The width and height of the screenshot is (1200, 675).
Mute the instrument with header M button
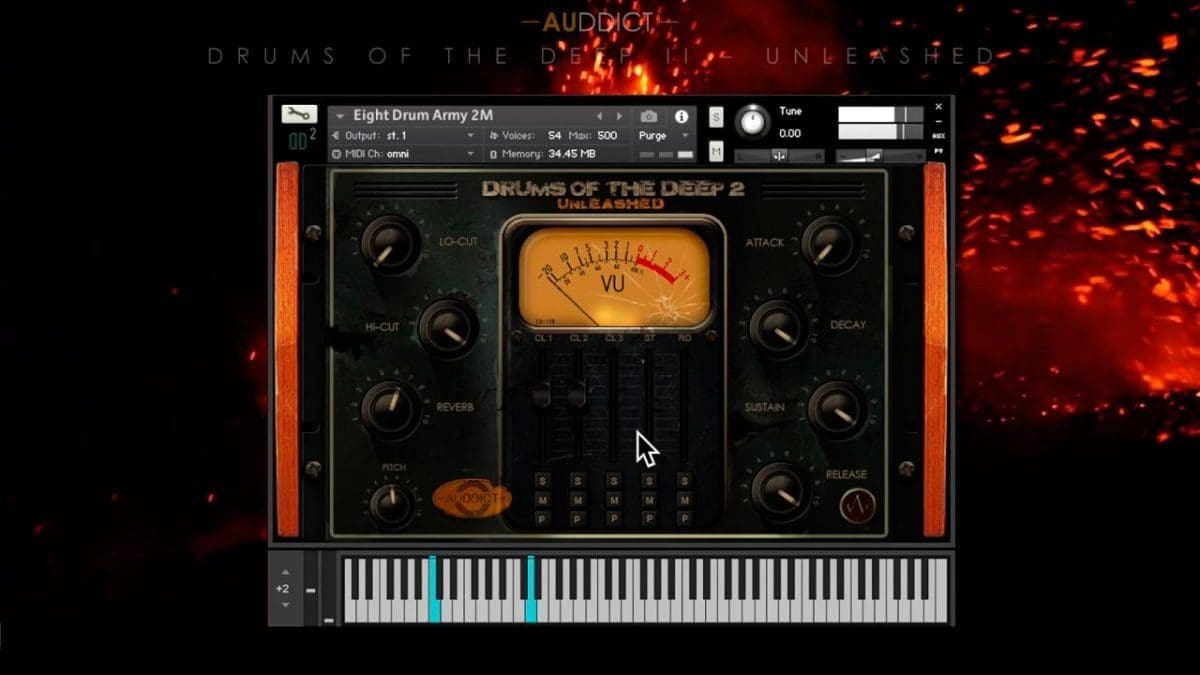pos(716,151)
